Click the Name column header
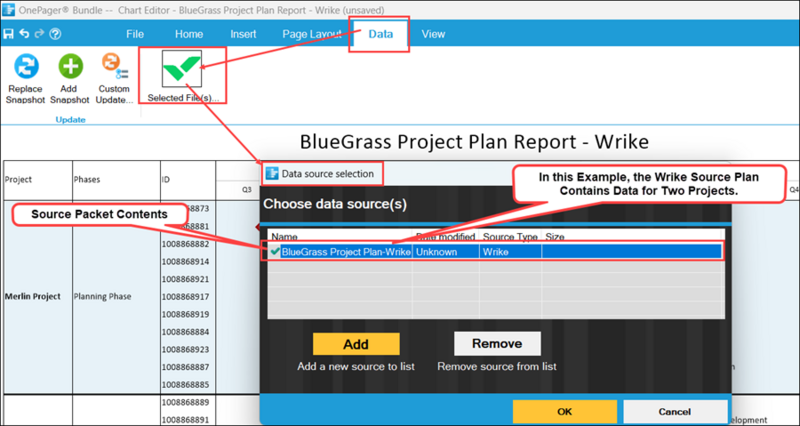 [x=284, y=237]
